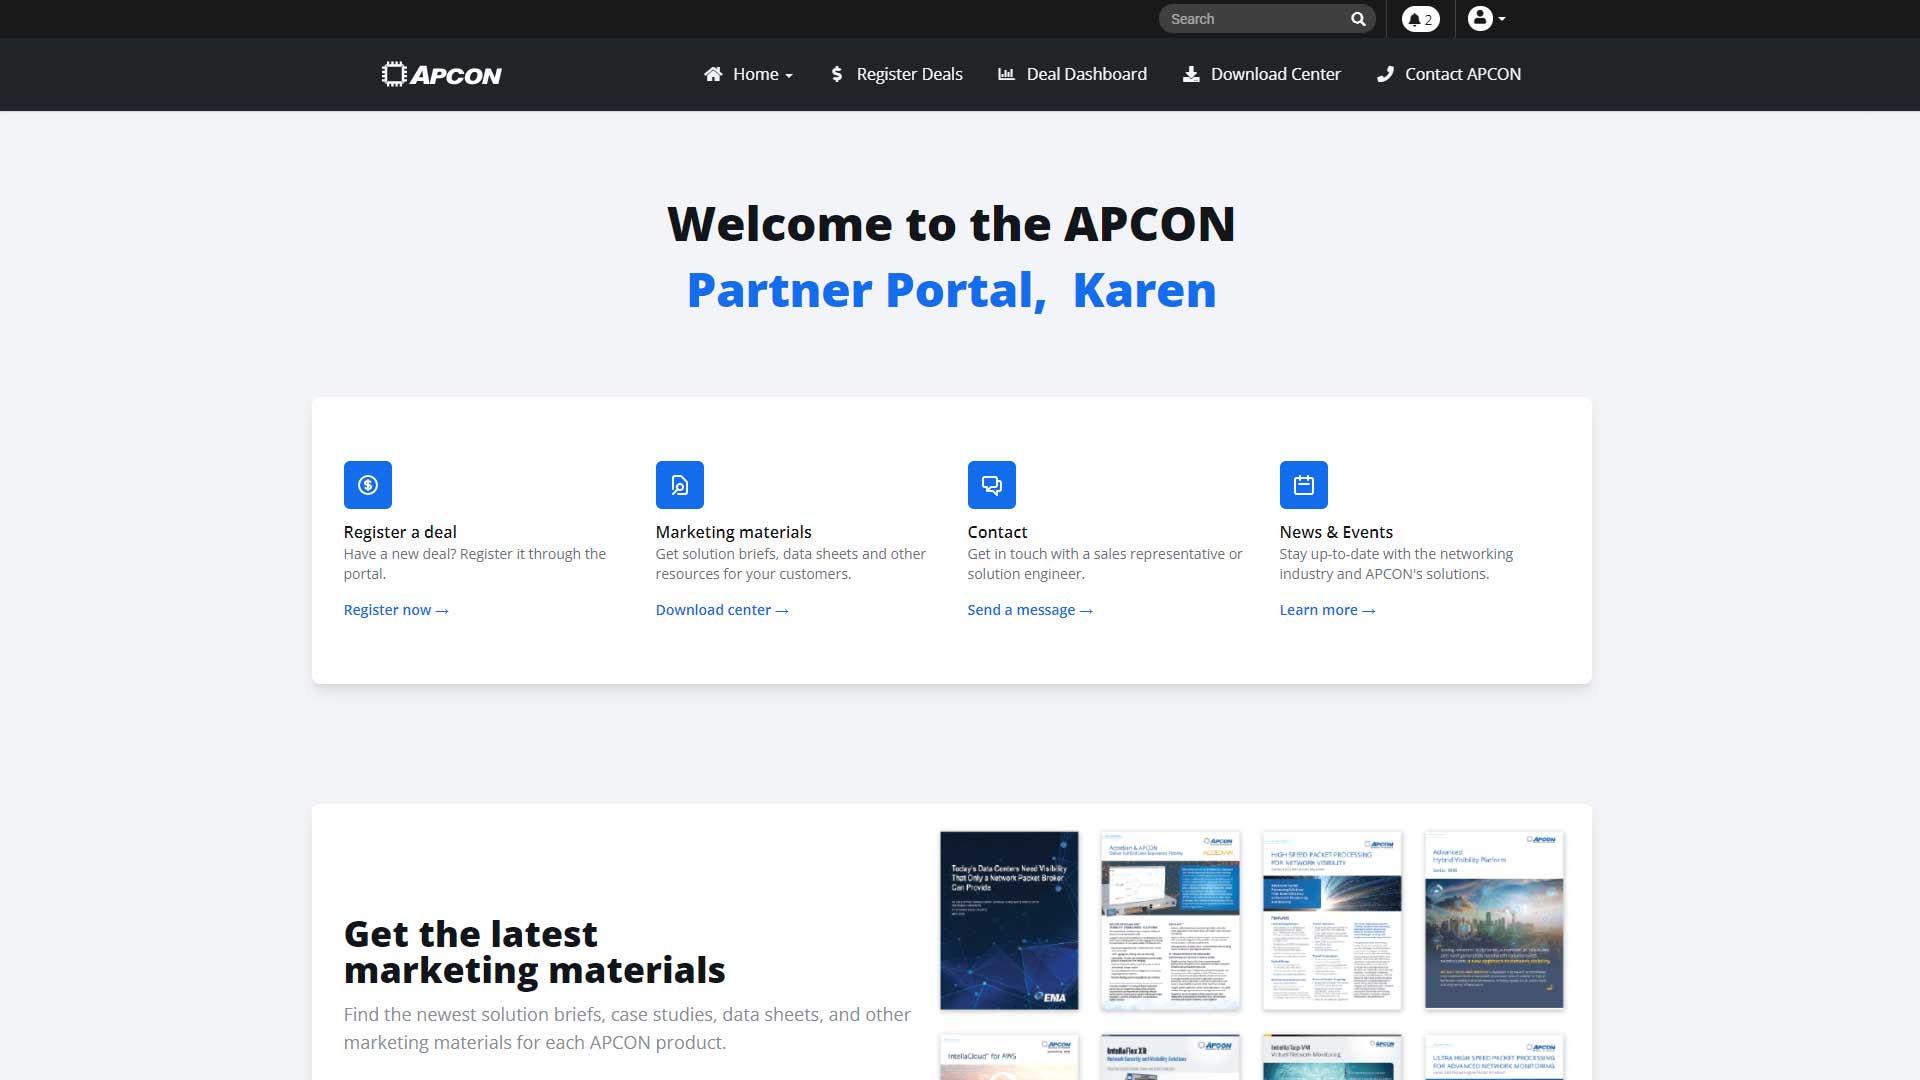Image resolution: width=1920 pixels, height=1080 pixels.
Task: Click the calendar icon above News & Events
Action: point(1304,484)
